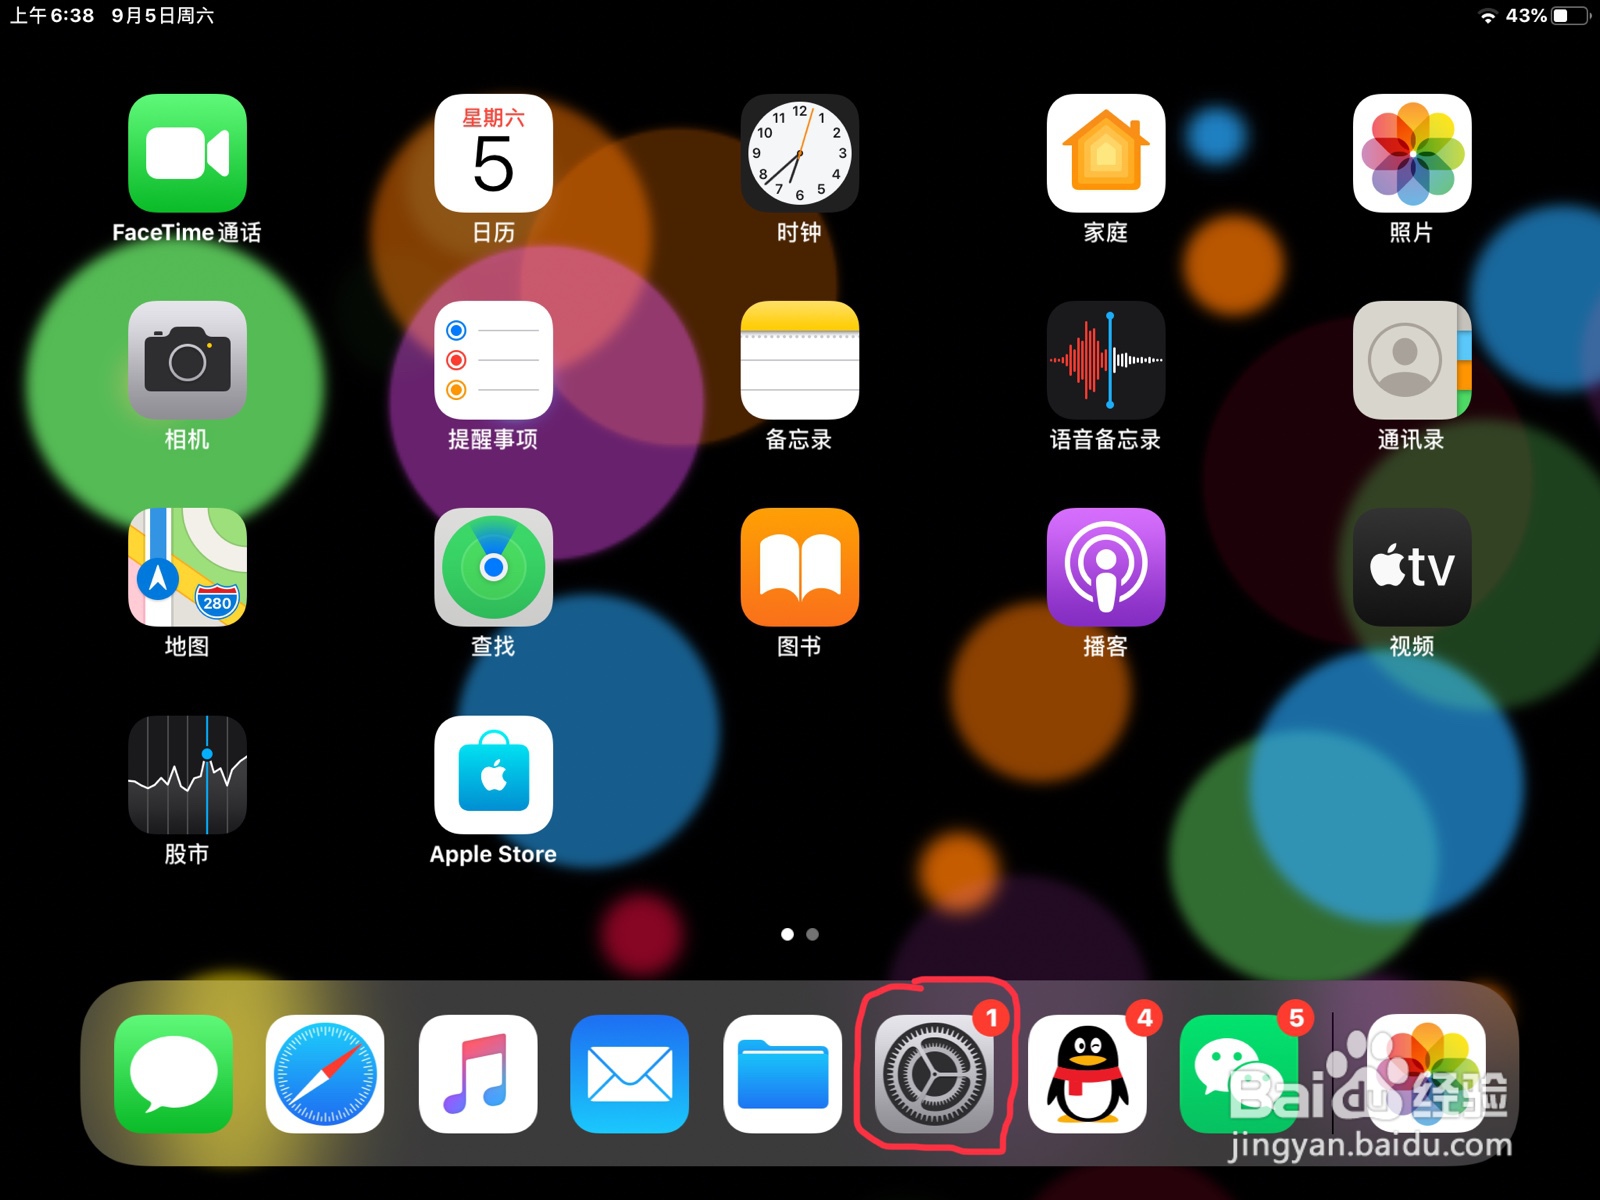The height and width of the screenshot is (1200, 1600).
Task: Open the Photos (照片) app on home screen
Action: tap(1411, 153)
